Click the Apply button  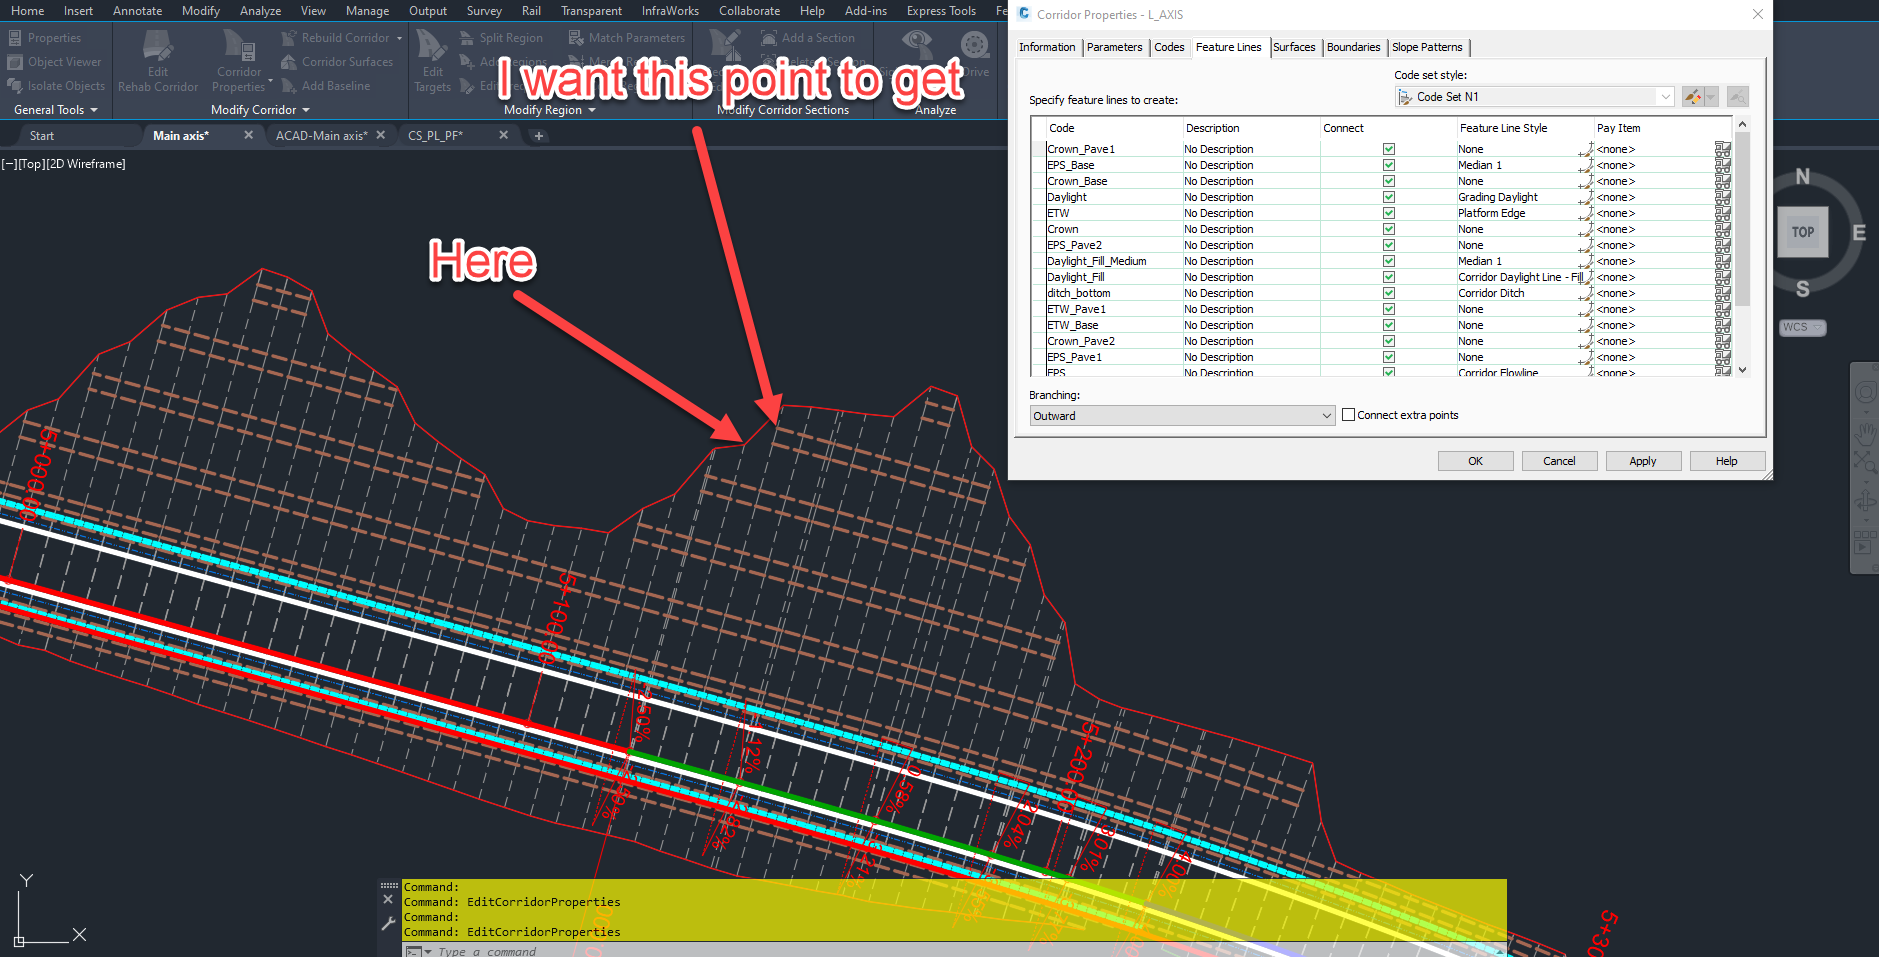[1643, 460]
